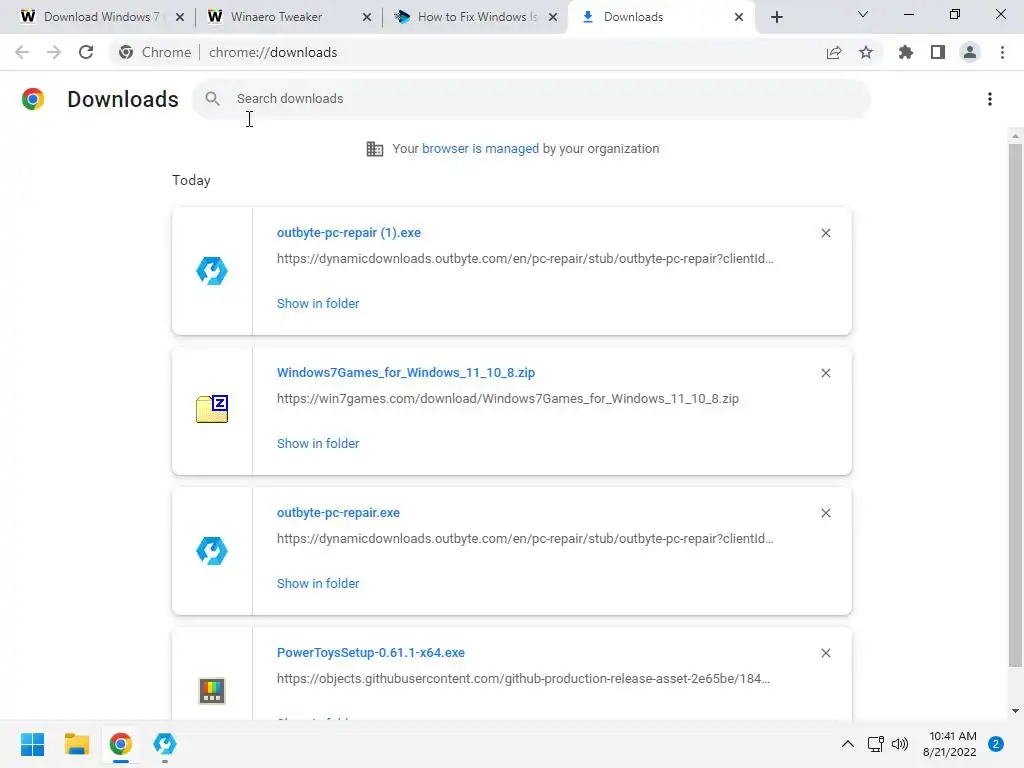
Task: Click the githubusercontent source URL text
Action: click(523, 679)
